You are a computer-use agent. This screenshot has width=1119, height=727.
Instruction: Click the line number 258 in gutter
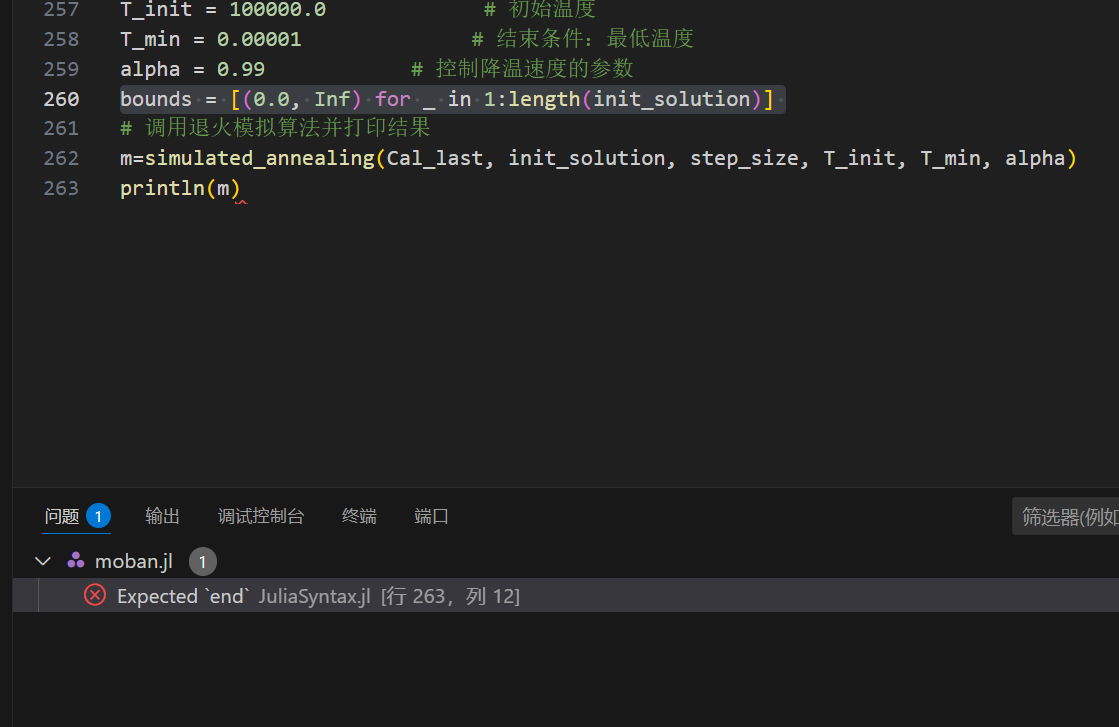[61, 39]
